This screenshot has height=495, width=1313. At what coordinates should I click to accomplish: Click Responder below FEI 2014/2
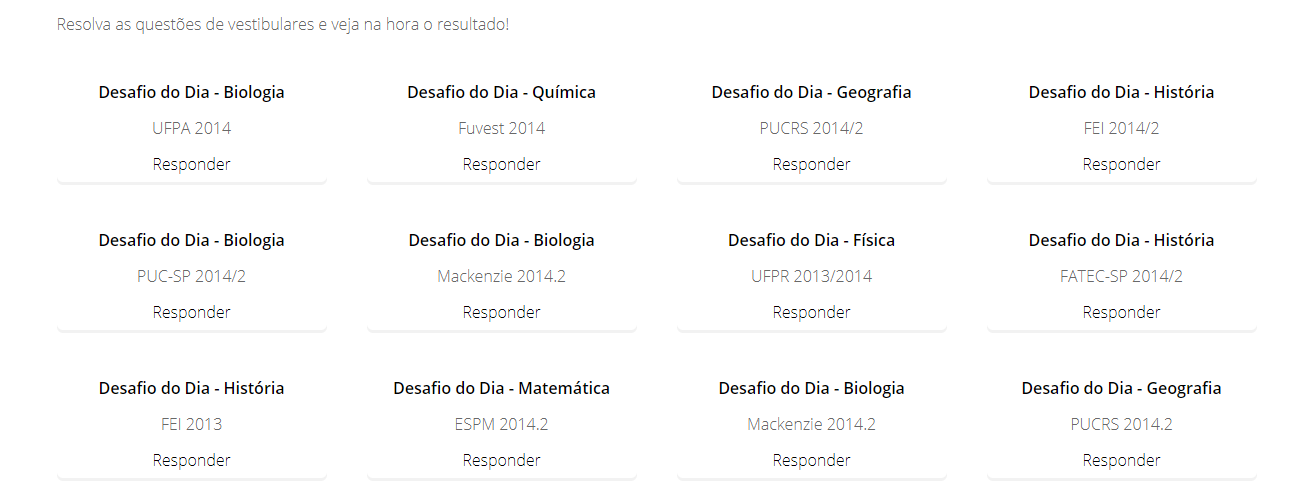click(x=1121, y=164)
